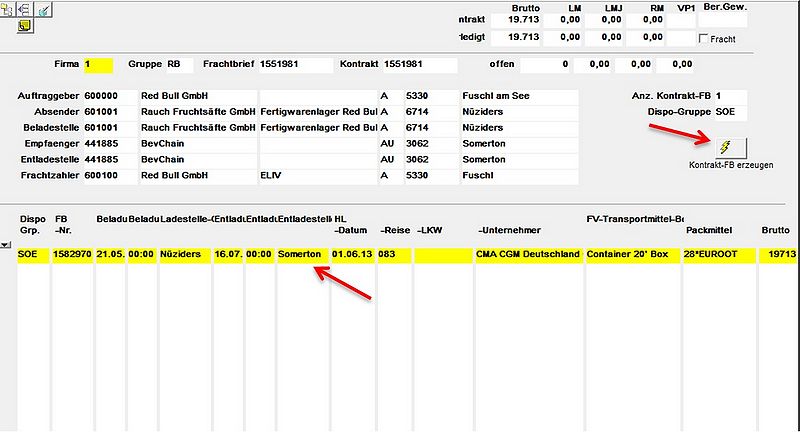Image resolution: width=800 pixels, height=432 pixels.
Task: Click the yellow sticky note icon
Action: 24,26
